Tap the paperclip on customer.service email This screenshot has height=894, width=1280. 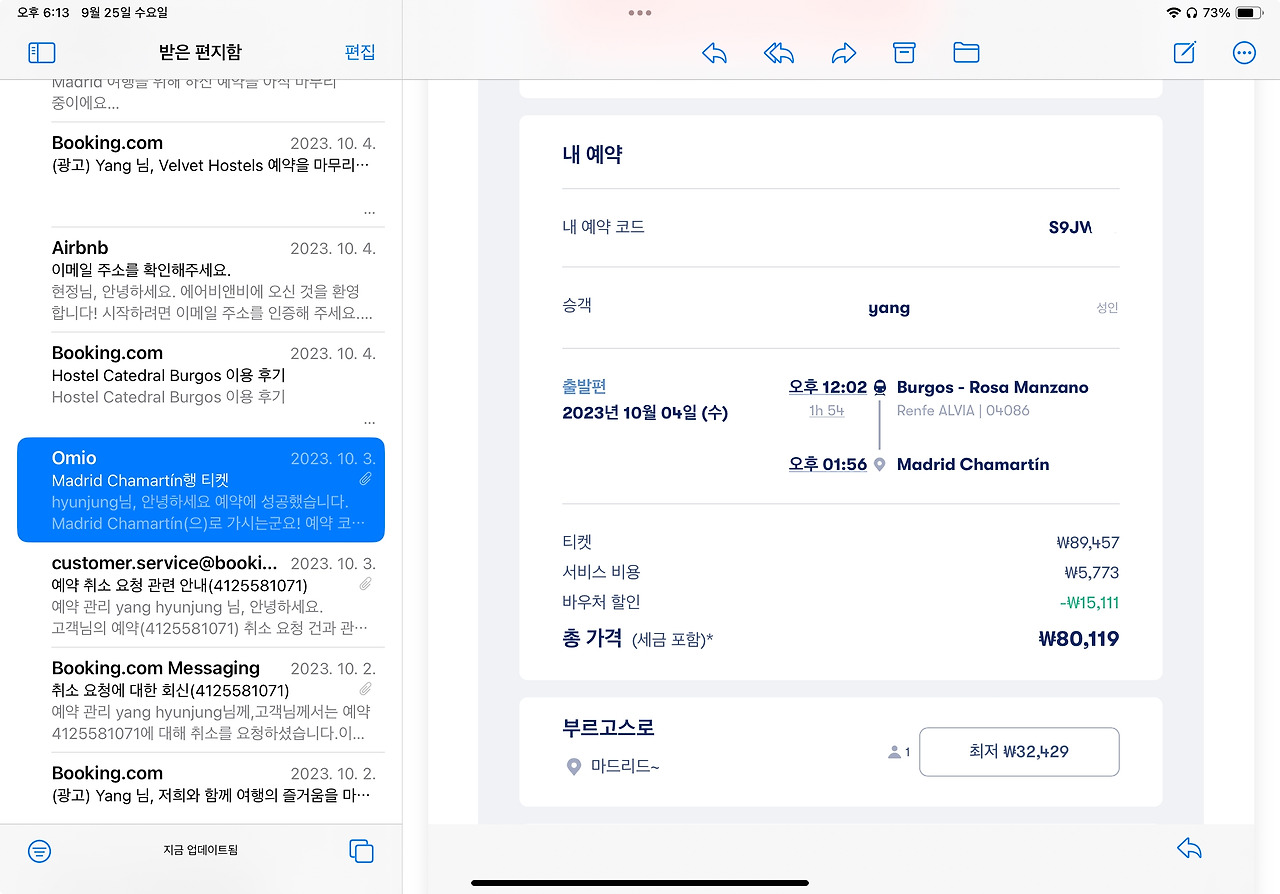(x=366, y=584)
